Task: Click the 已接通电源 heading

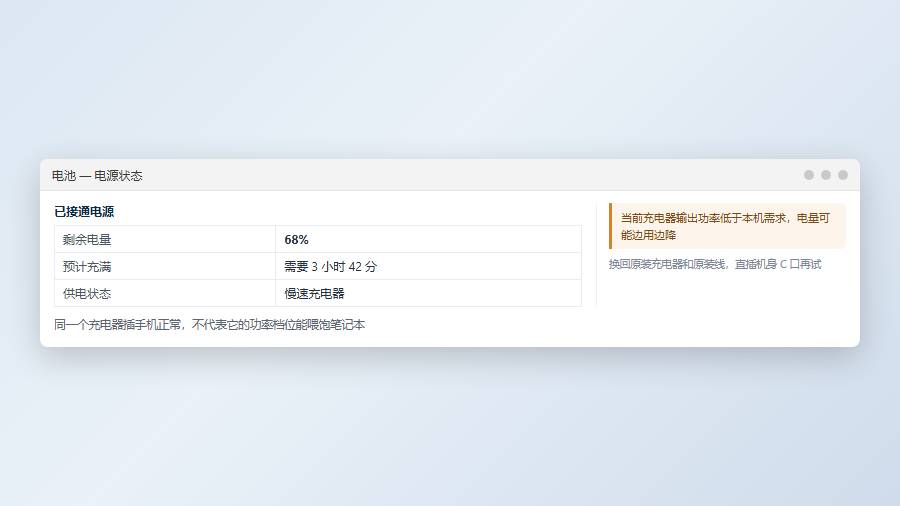Action: point(84,212)
